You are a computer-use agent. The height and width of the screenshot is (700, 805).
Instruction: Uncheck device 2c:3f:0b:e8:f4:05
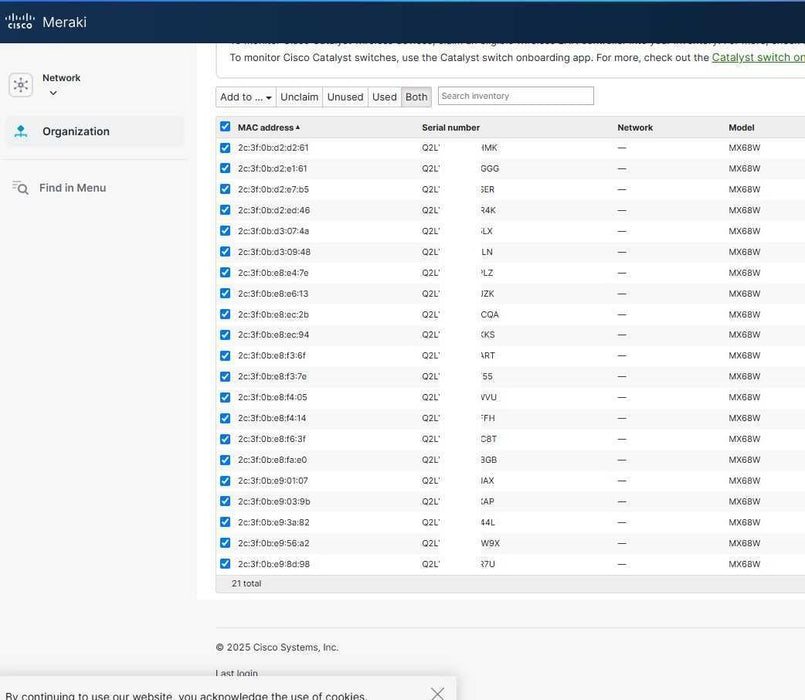coord(225,398)
